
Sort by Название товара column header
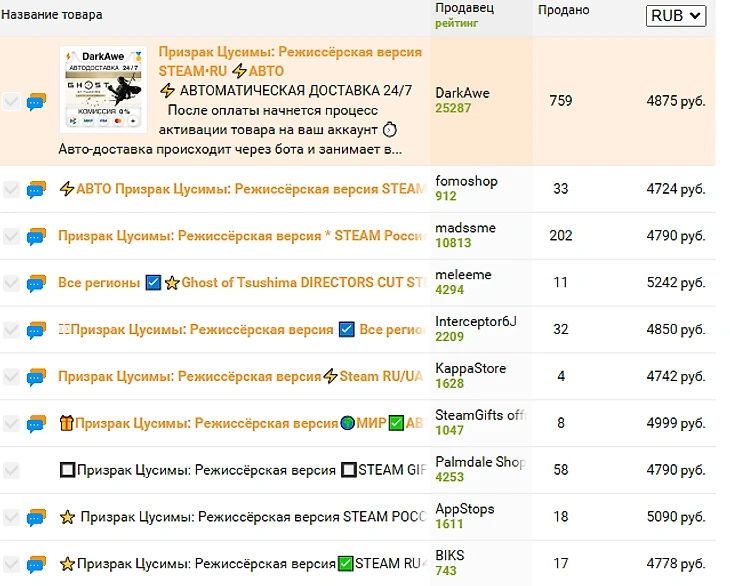[51, 15]
